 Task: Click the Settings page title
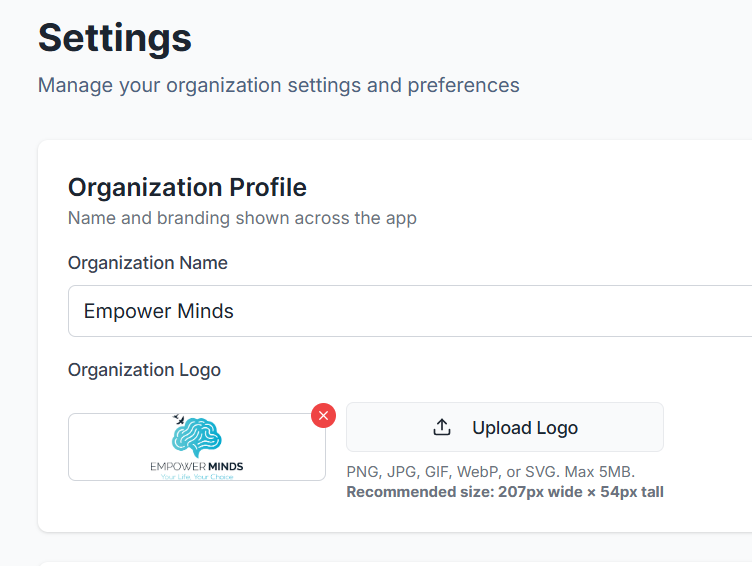click(x=115, y=38)
